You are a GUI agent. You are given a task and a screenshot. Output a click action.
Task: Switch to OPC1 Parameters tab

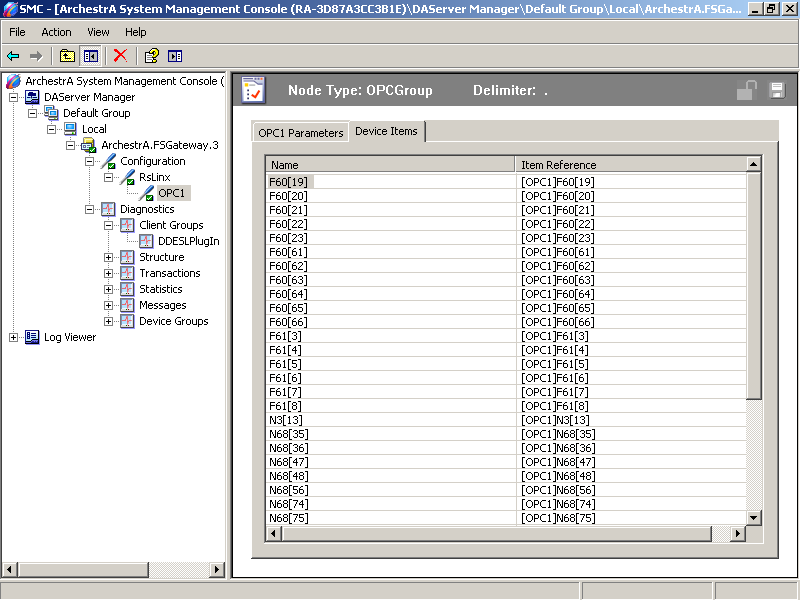pyautogui.click(x=300, y=132)
